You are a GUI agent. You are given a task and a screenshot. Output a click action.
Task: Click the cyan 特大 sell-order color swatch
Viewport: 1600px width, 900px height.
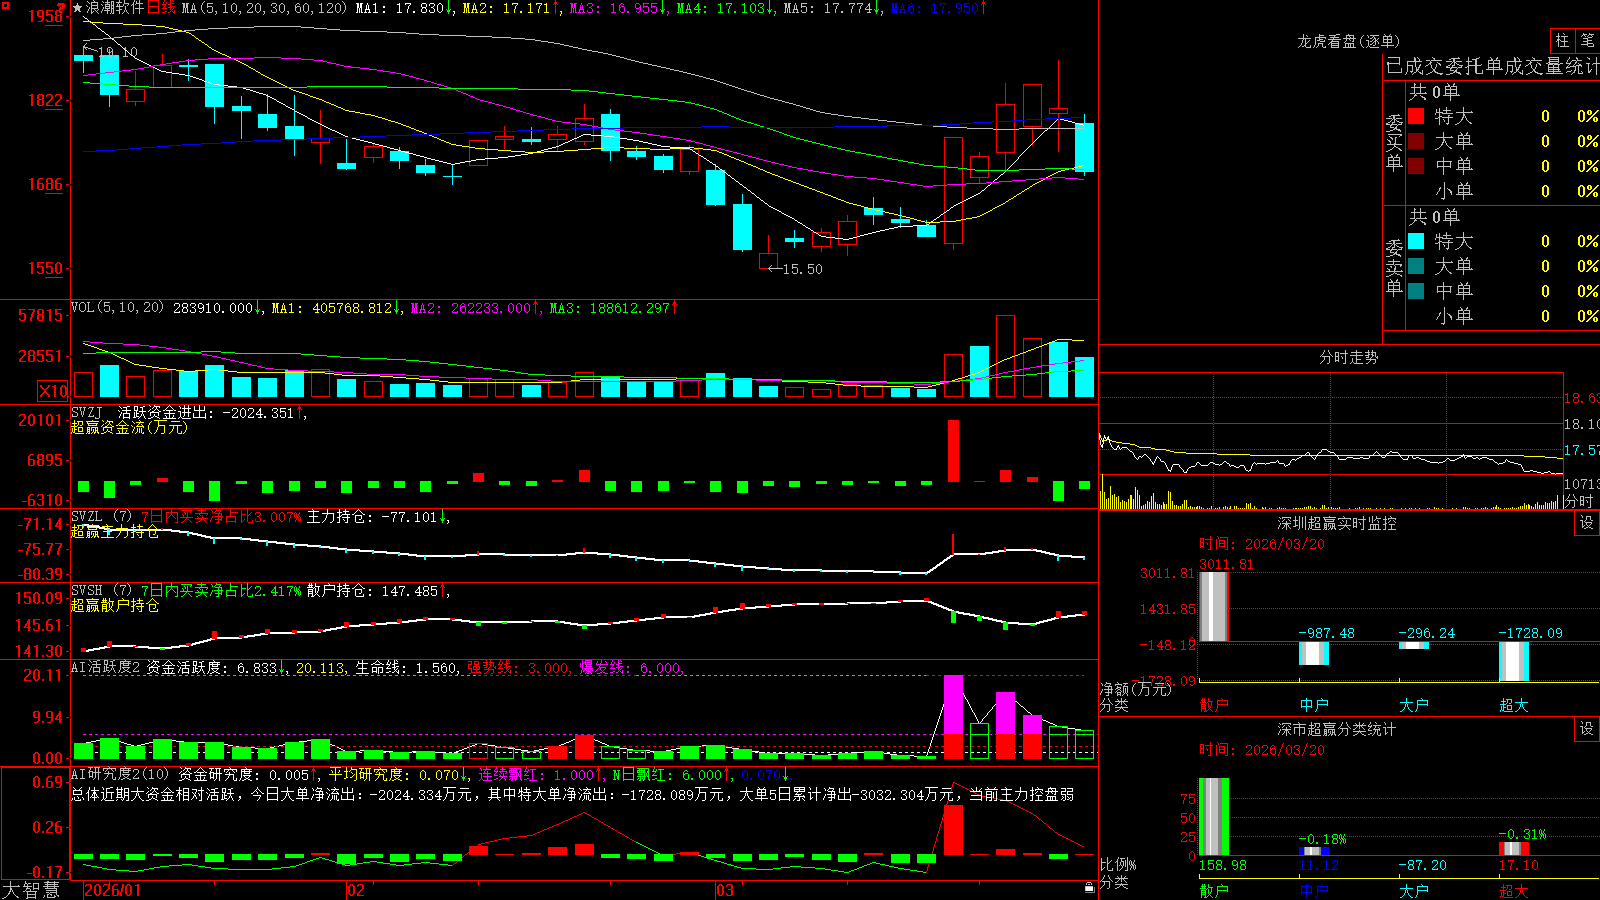[x=1416, y=241]
